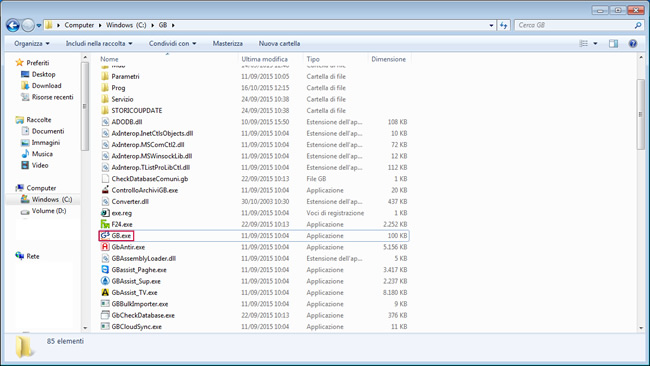
Task: Select the Prog folder icon
Action: click(105, 88)
